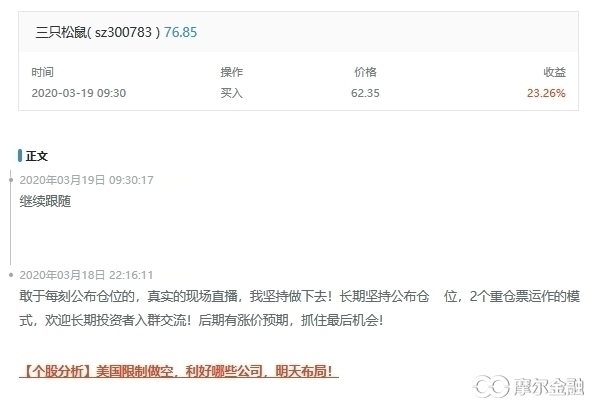Click stock name 三只松鼠 (sz300783)

[x=97, y=32]
